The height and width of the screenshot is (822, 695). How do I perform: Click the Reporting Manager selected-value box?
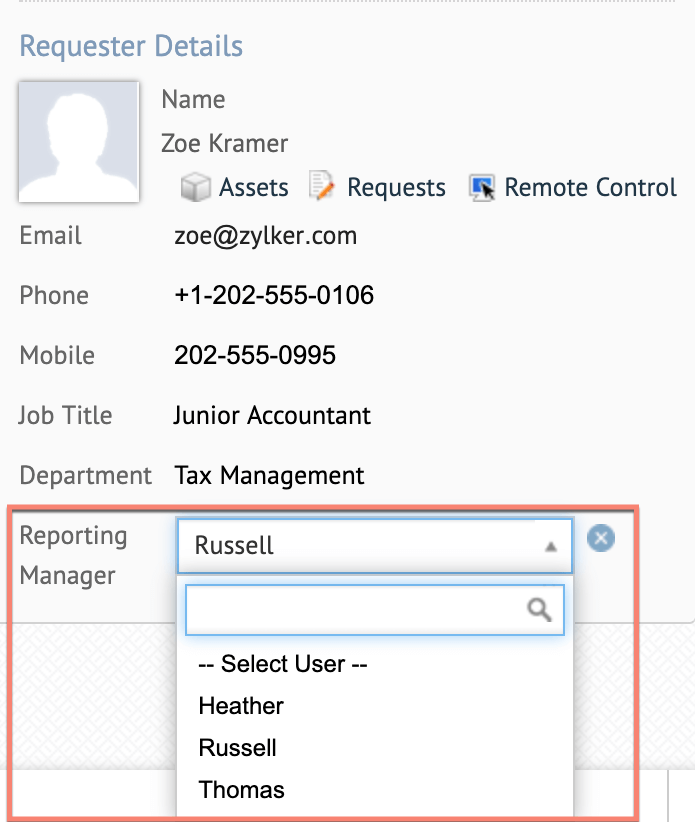pyautogui.click(x=360, y=546)
